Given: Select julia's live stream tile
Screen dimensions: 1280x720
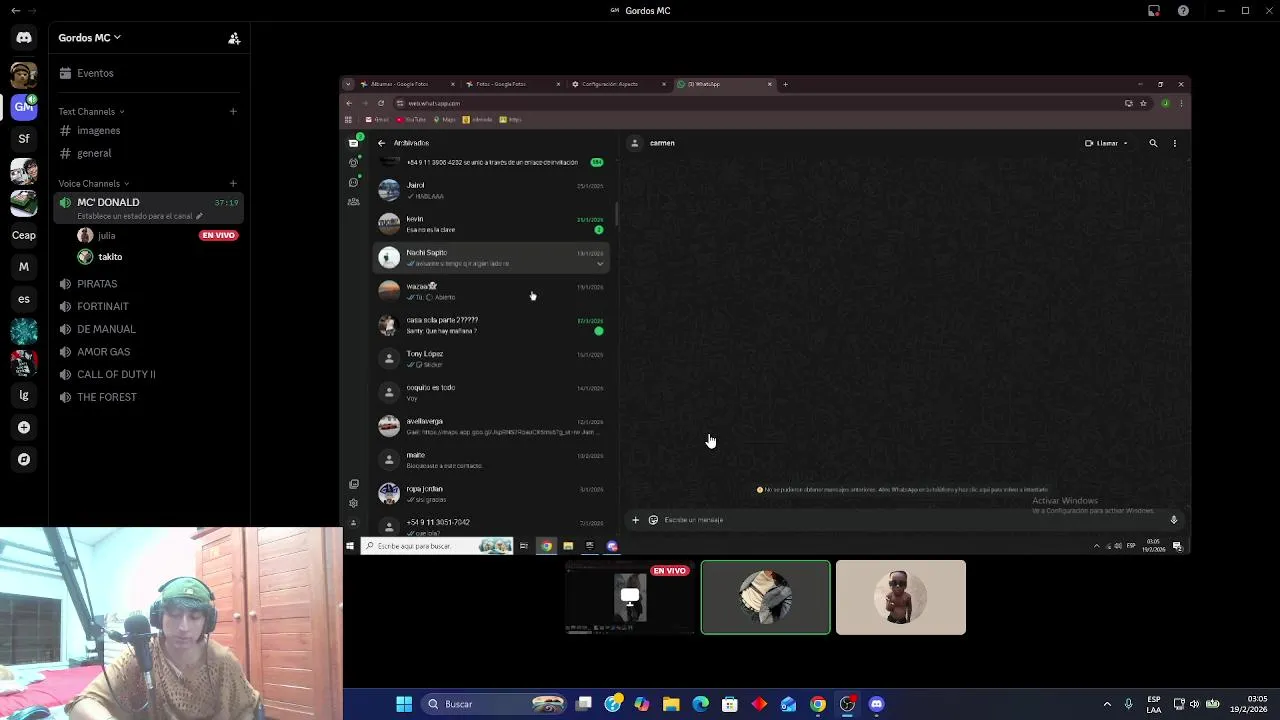Looking at the screenshot, I should pos(630,597).
